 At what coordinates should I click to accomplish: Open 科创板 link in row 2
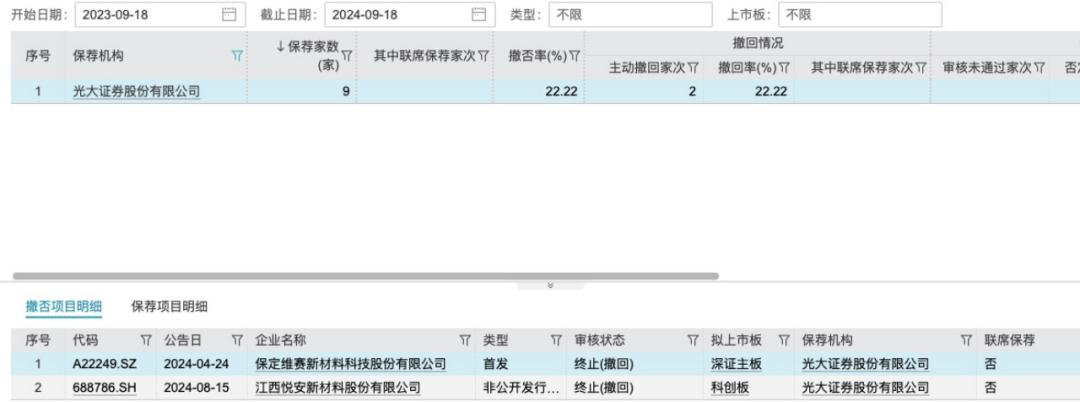pyautogui.click(x=730, y=388)
